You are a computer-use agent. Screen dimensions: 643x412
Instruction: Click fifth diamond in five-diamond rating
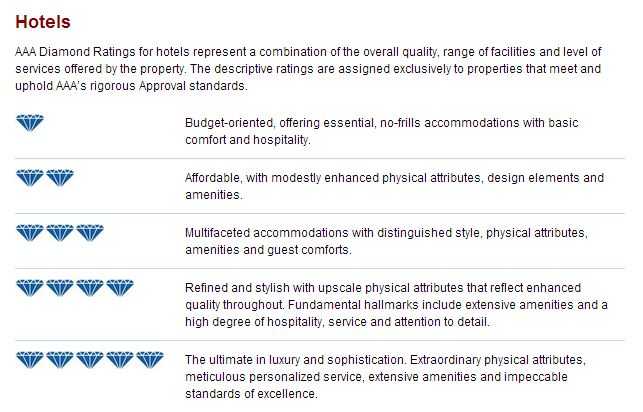150,360
